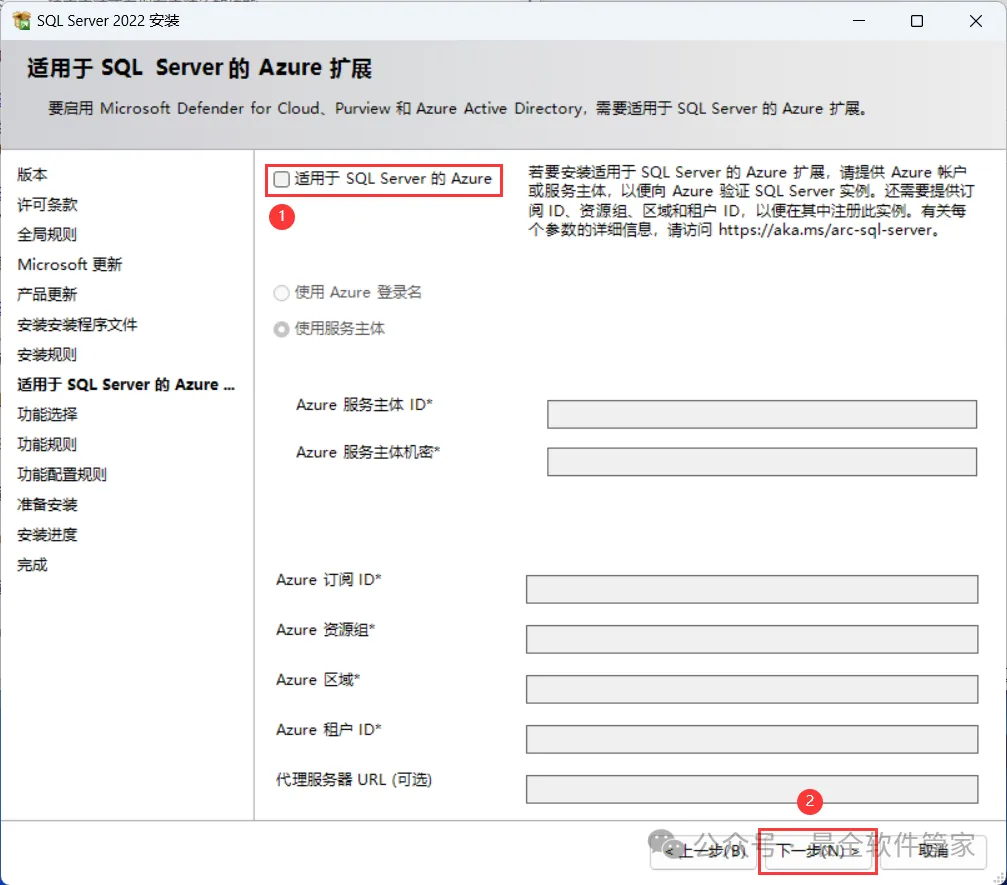Select 功能选择 step in sidebar

(x=47, y=414)
